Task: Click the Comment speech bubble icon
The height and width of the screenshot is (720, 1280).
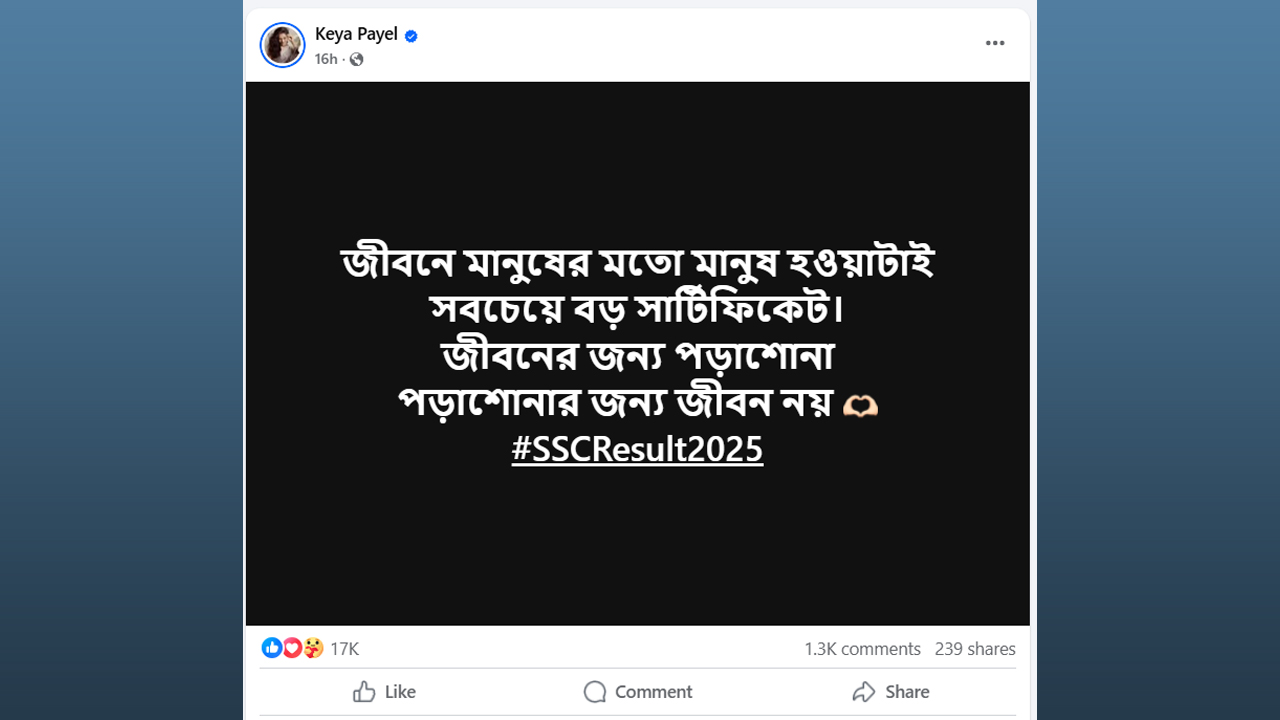Action: (595, 692)
